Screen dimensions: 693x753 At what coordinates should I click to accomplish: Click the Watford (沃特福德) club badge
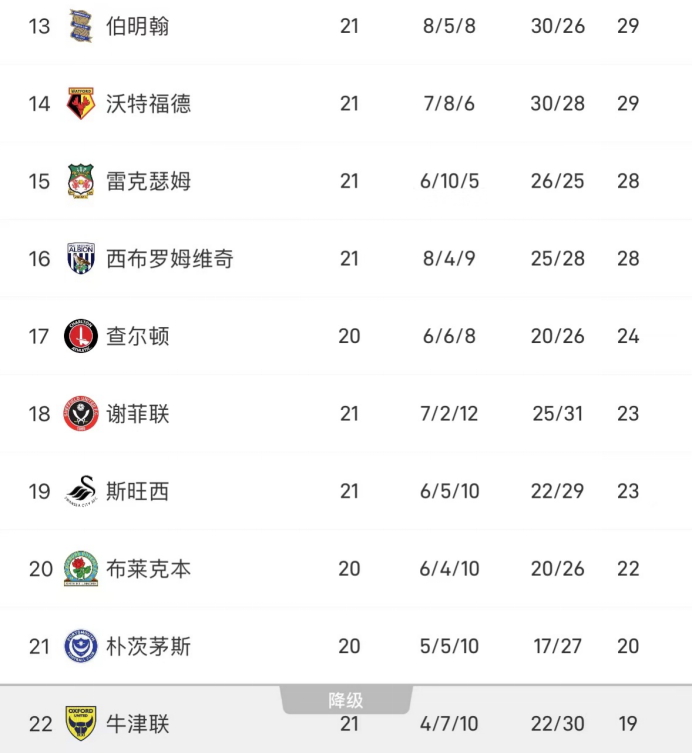(x=80, y=103)
